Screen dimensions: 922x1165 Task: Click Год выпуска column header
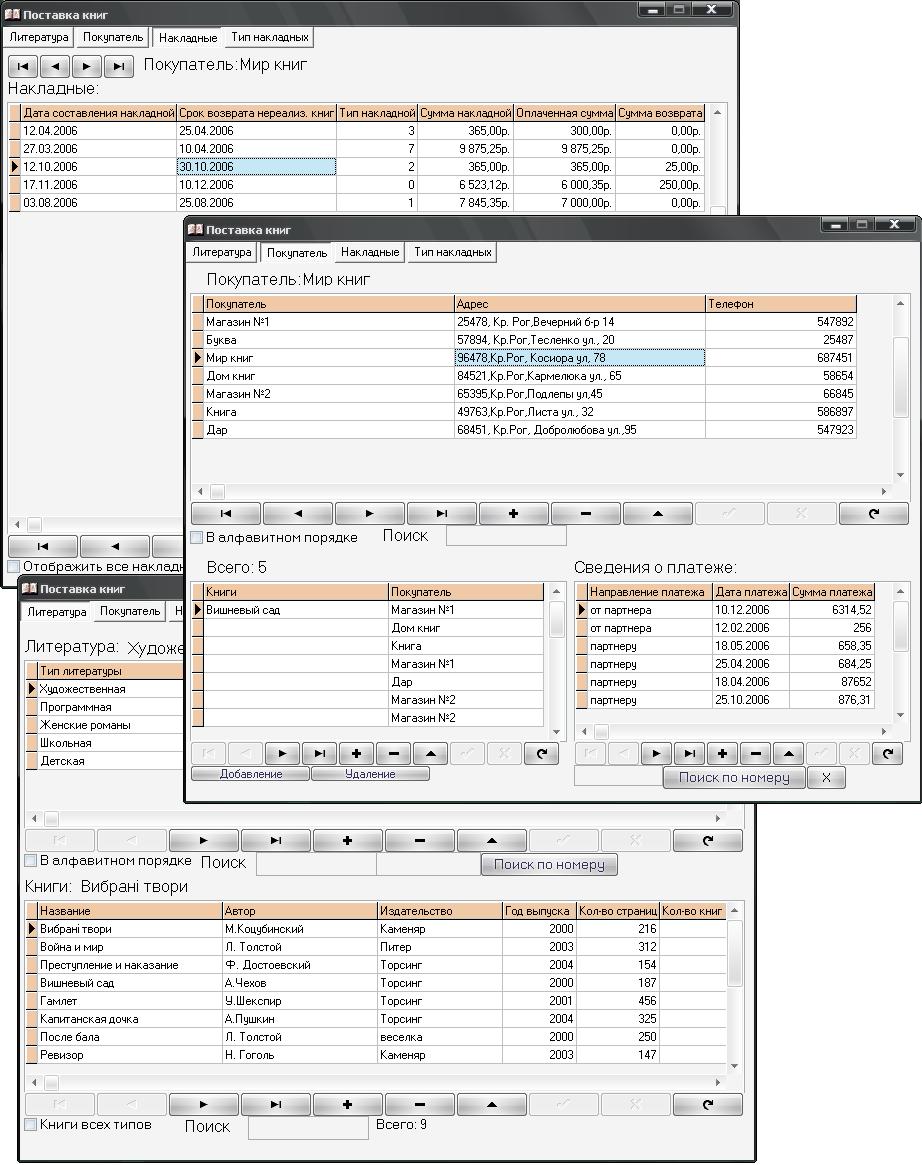[539, 911]
